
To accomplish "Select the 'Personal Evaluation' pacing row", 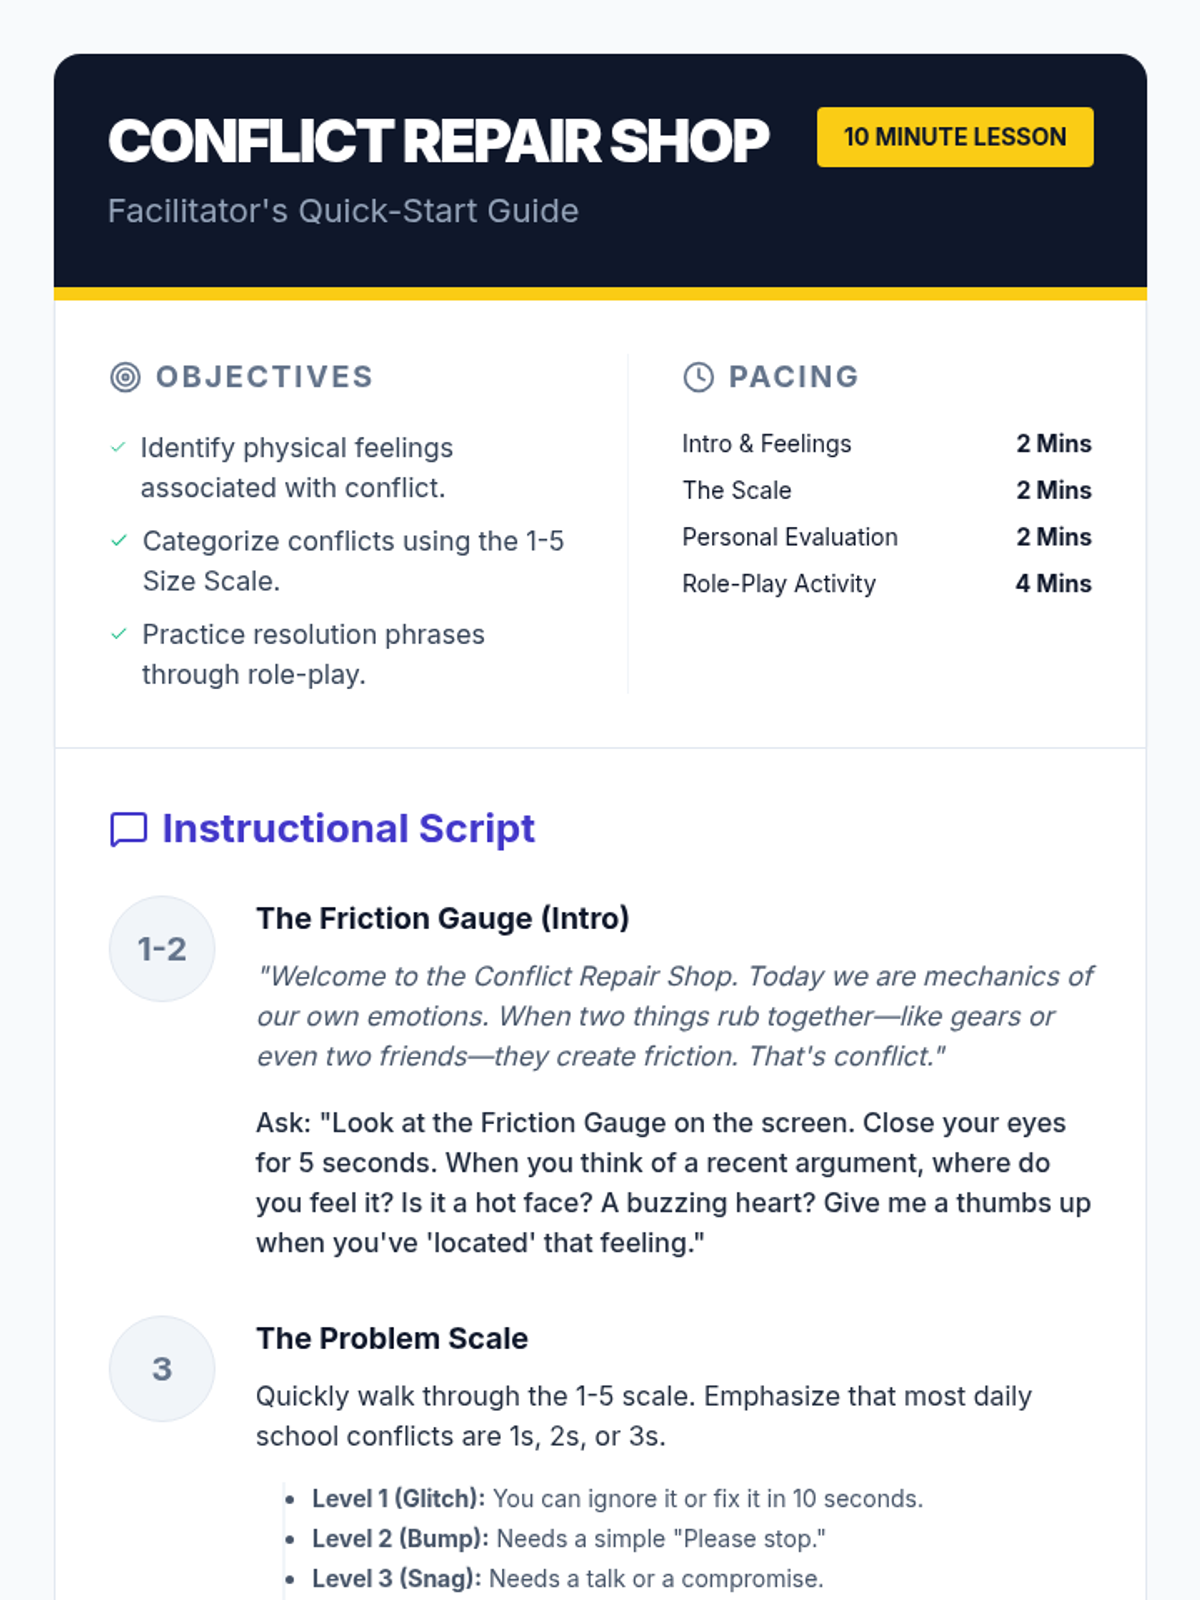I will (886, 537).
